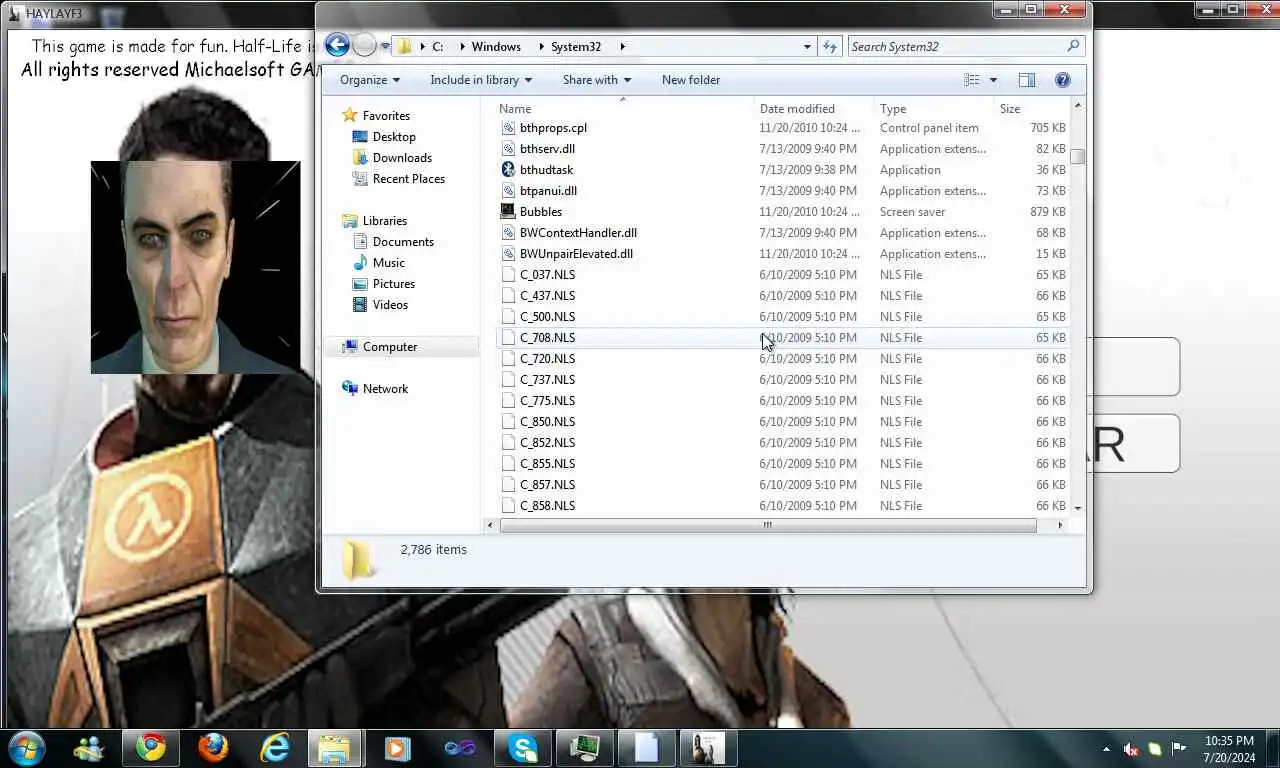Screen dimensions: 1280x768
Task: Click the C: breadcrumb in address bar
Action: (438, 46)
